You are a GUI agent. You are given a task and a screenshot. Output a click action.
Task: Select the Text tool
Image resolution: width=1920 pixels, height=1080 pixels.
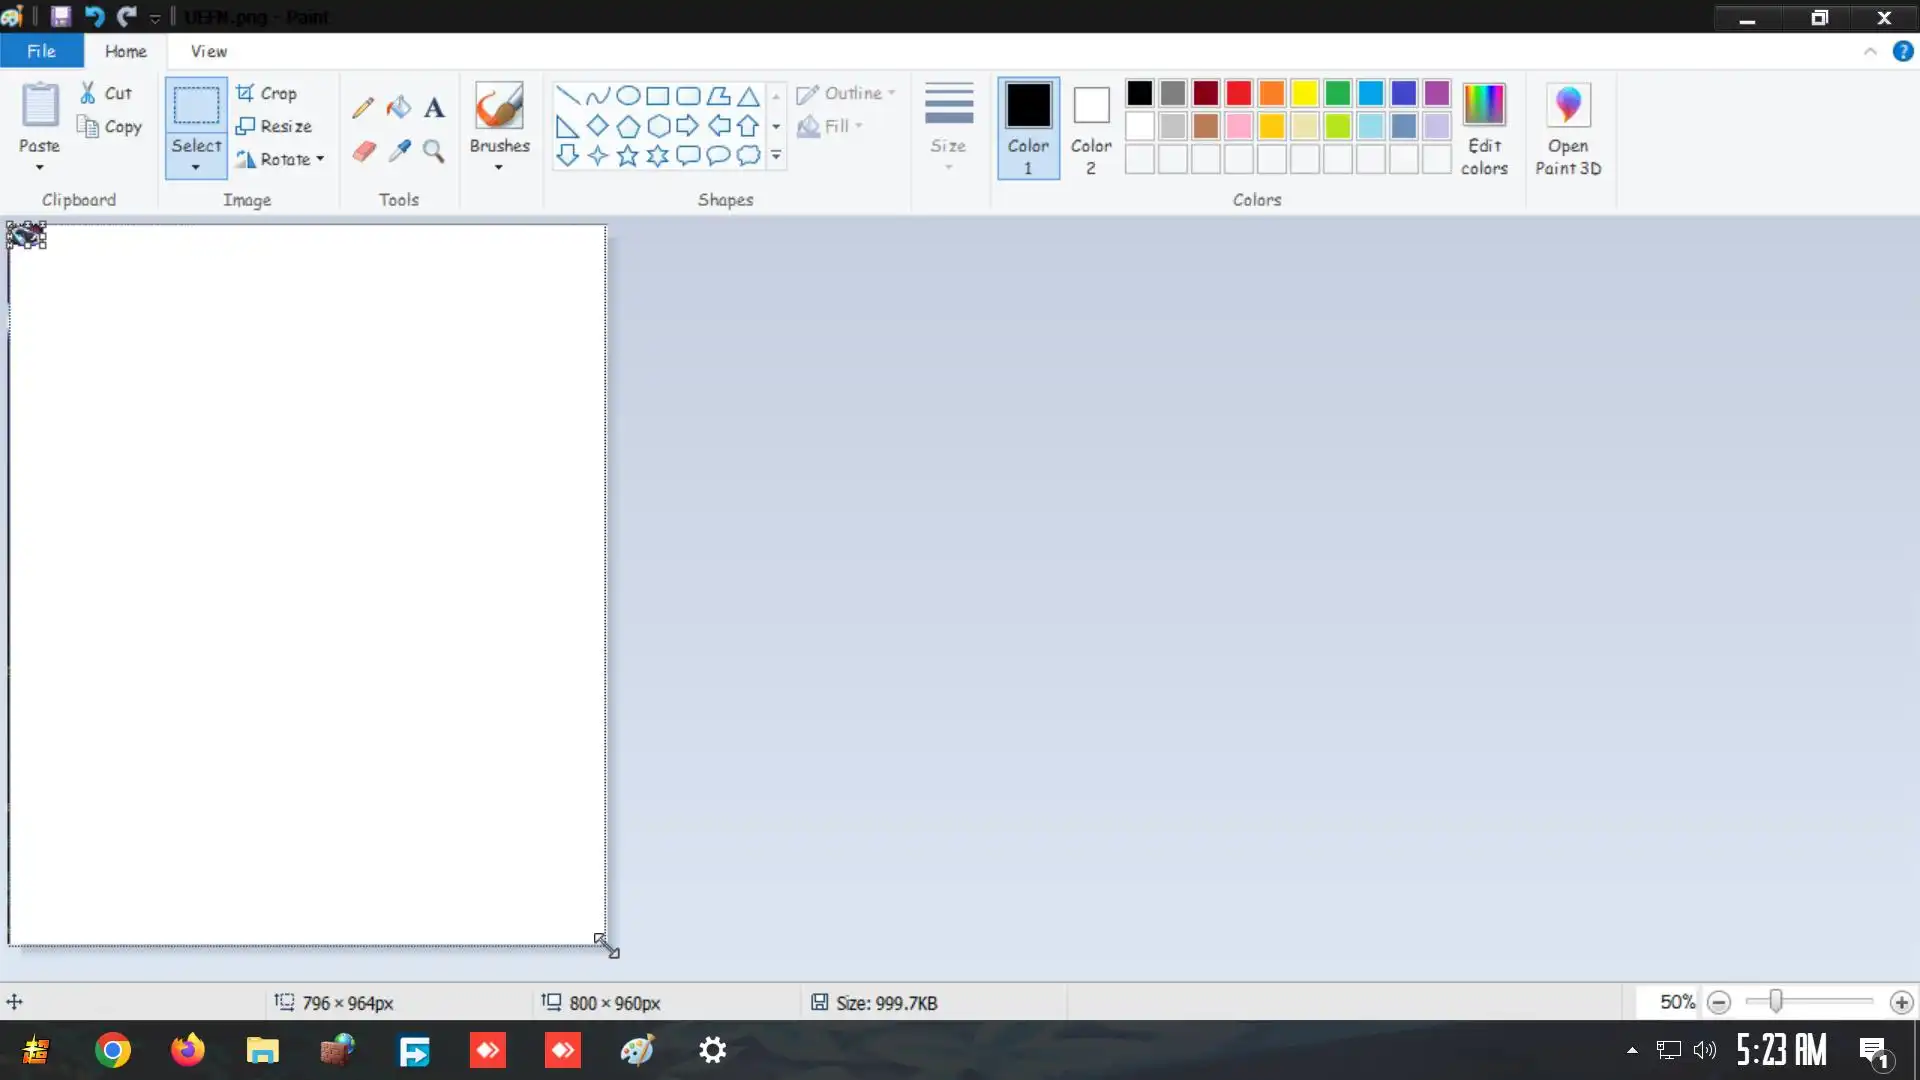[434, 107]
